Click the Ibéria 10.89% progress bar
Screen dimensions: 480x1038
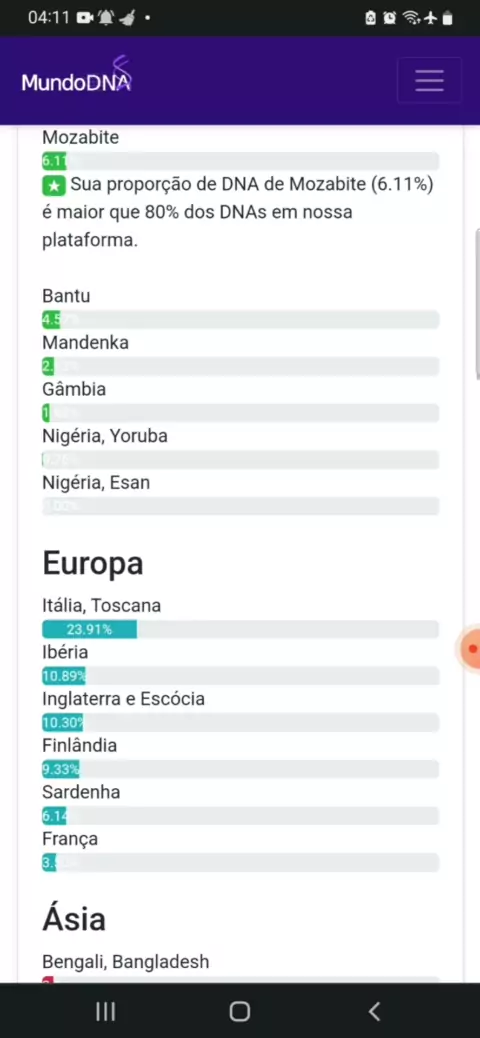click(240, 676)
